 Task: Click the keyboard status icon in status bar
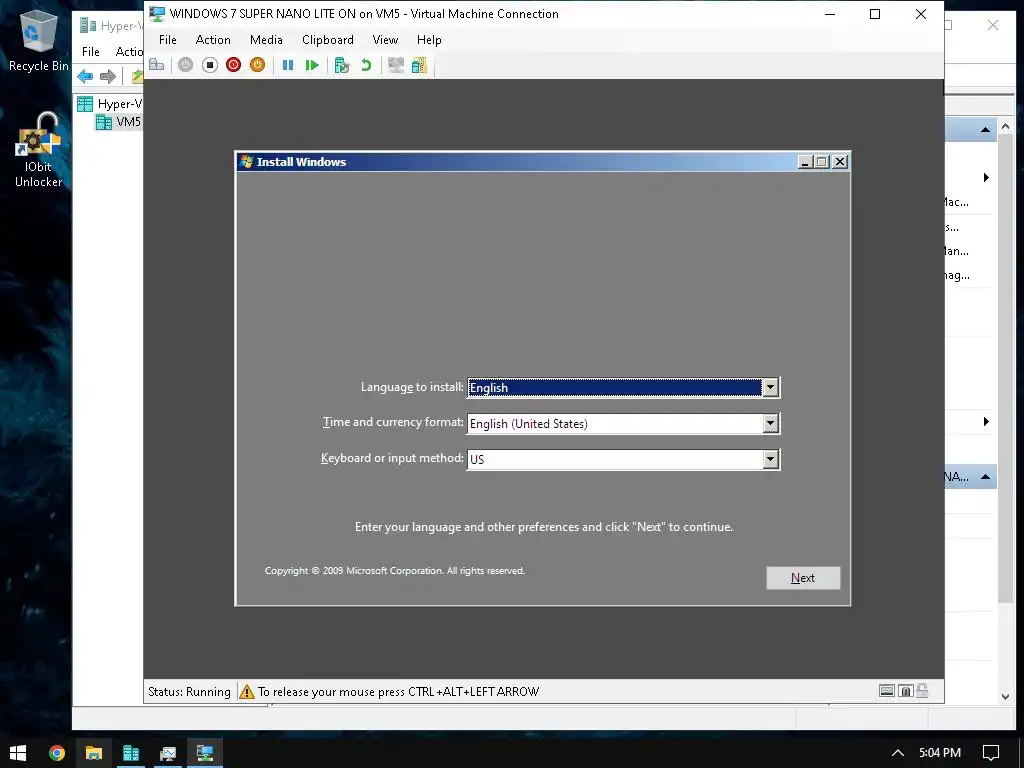point(886,691)
